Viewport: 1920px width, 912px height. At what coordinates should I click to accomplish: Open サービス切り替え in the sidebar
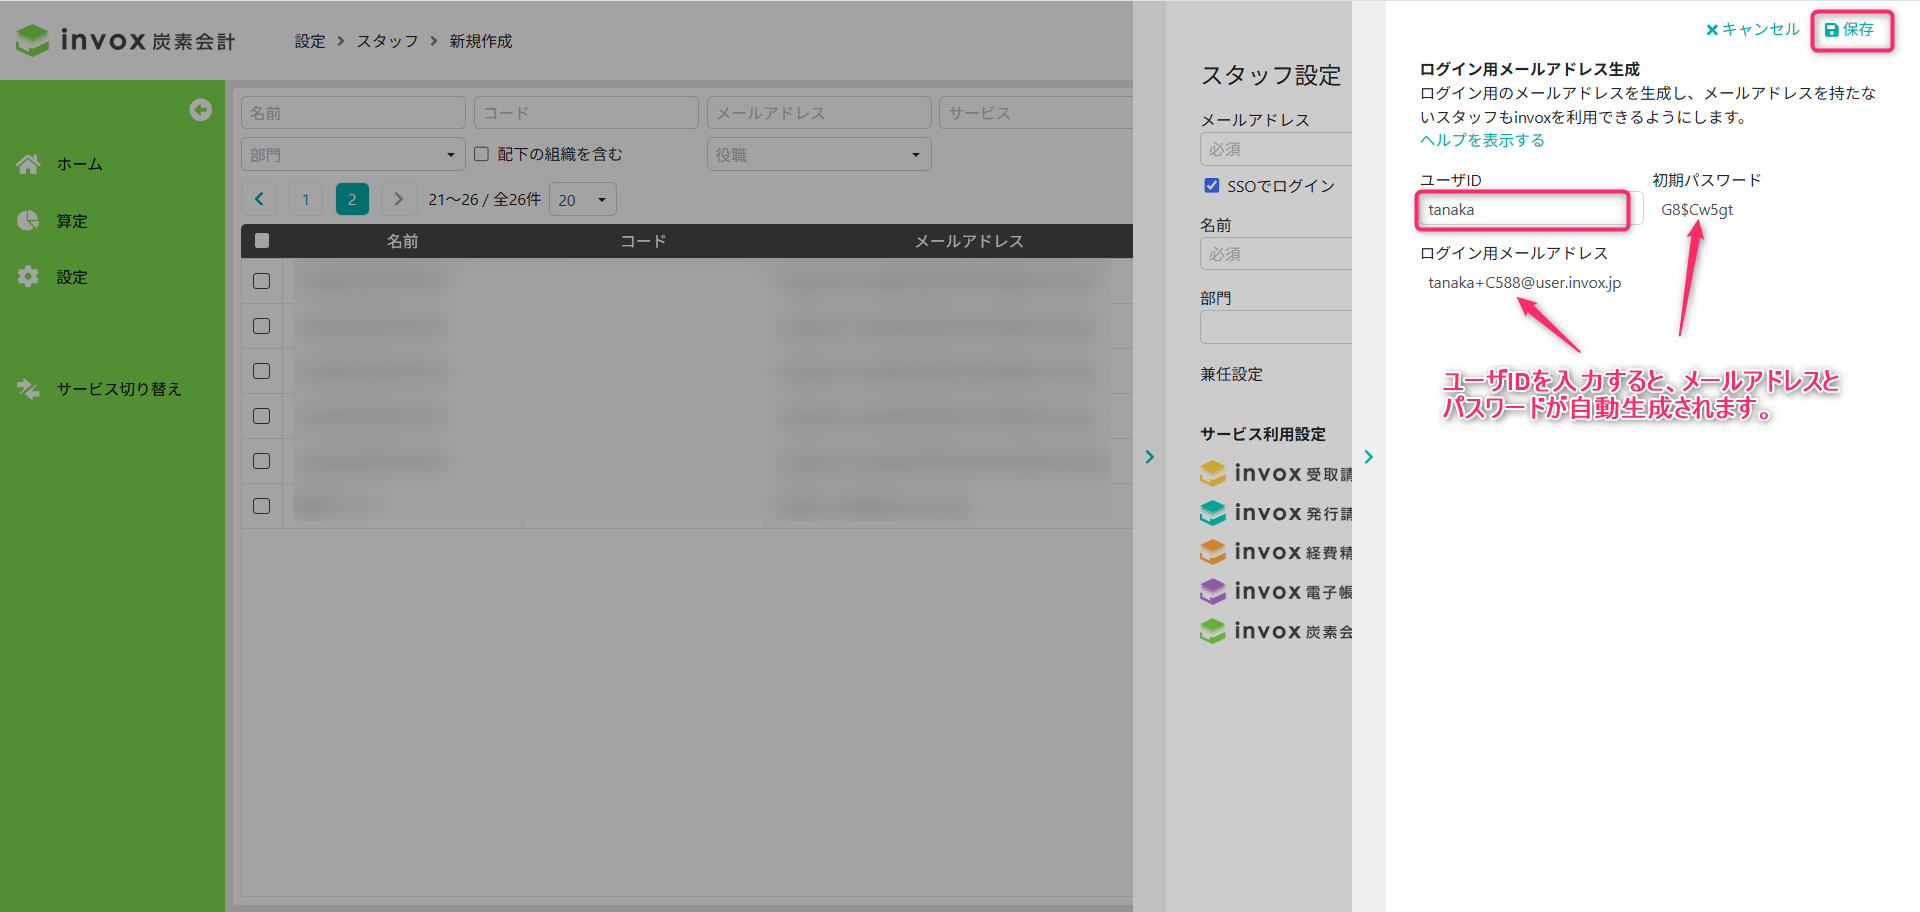tap(119, 389)
